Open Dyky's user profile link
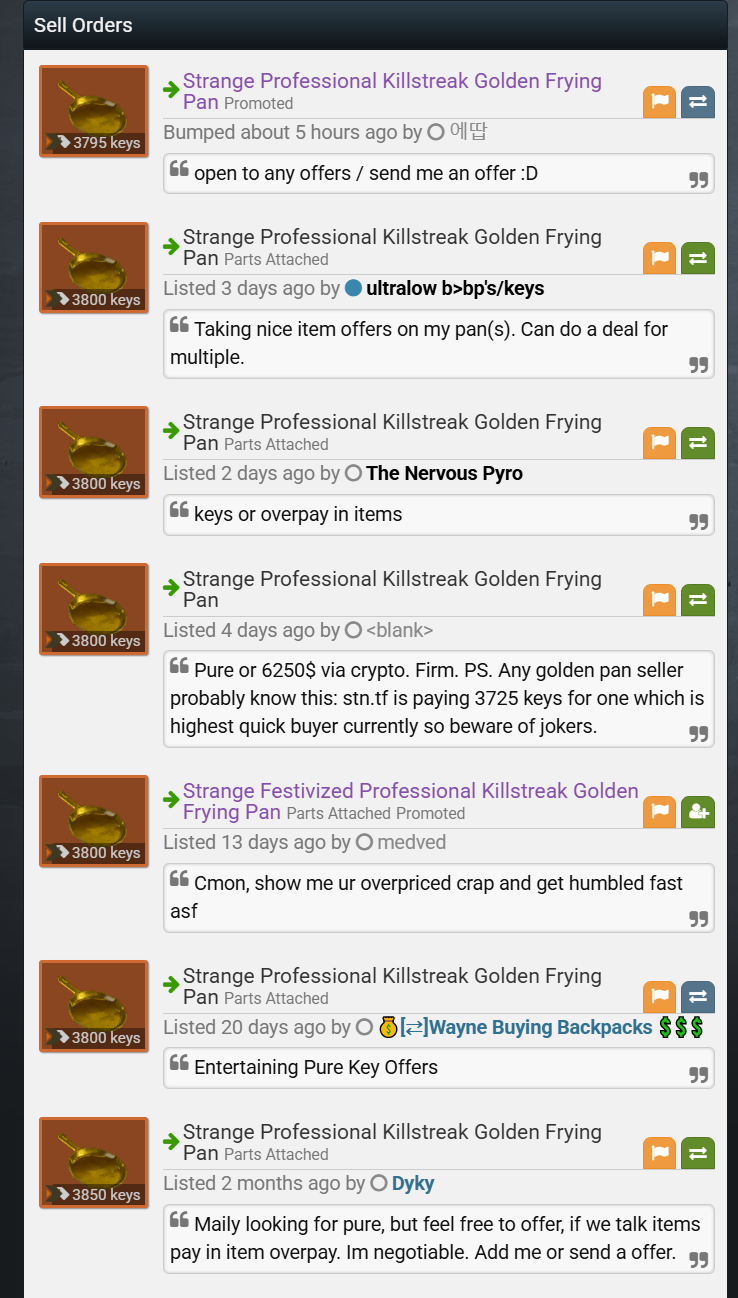 pyautogui.click(x=413, y=1183)
